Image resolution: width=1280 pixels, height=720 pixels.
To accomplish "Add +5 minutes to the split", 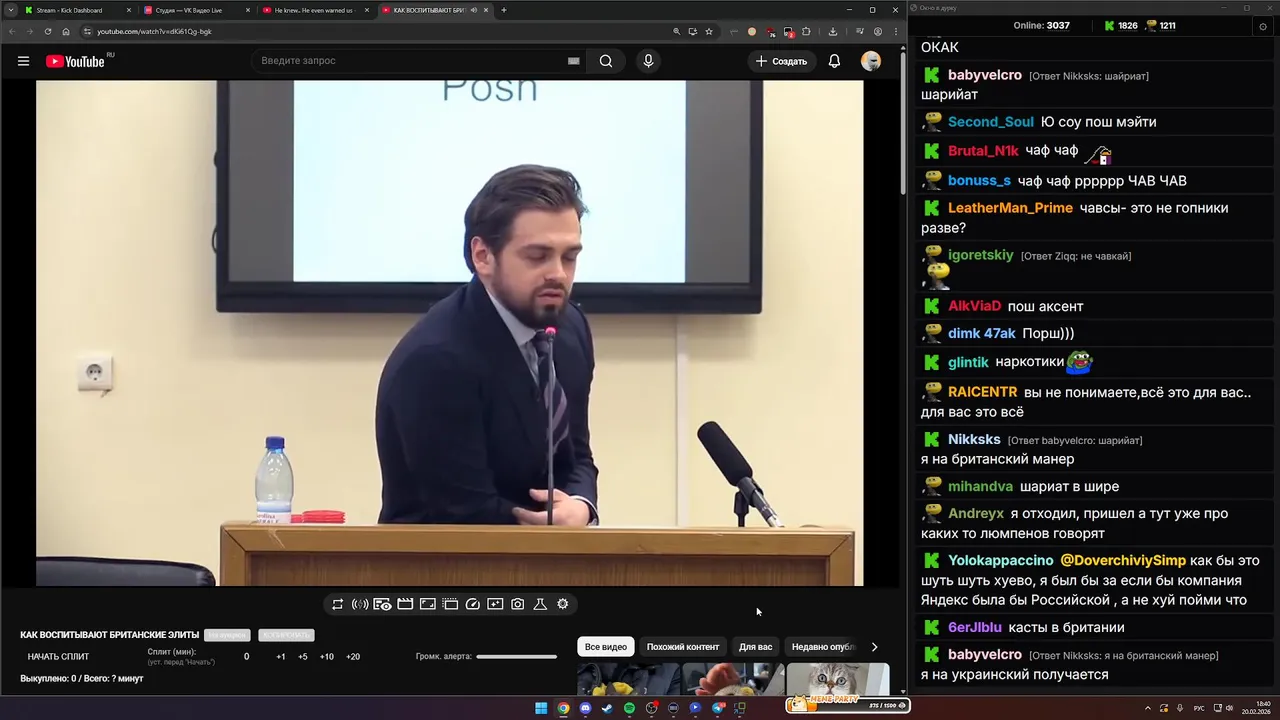I will tap(303, 657).
